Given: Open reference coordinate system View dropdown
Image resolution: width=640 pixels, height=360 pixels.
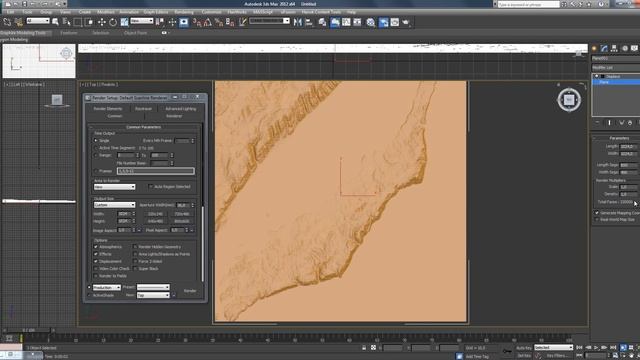Looking at the screenshot, I should coord(142,21).
